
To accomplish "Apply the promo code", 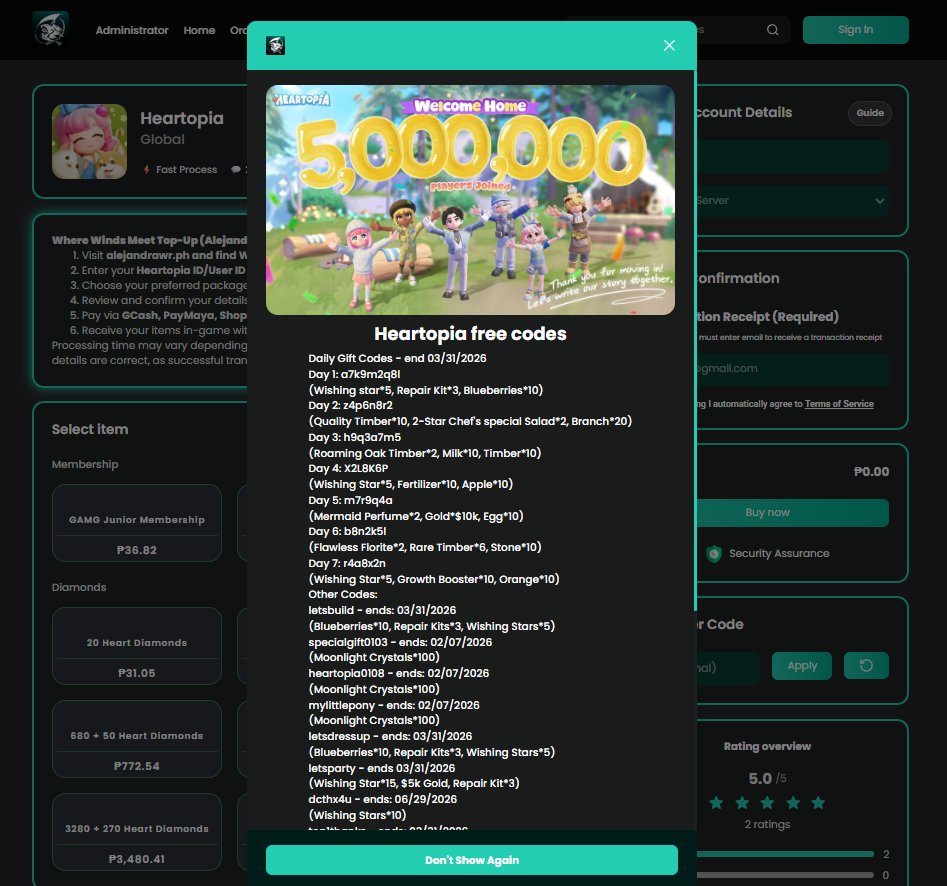I will [801, 666].
